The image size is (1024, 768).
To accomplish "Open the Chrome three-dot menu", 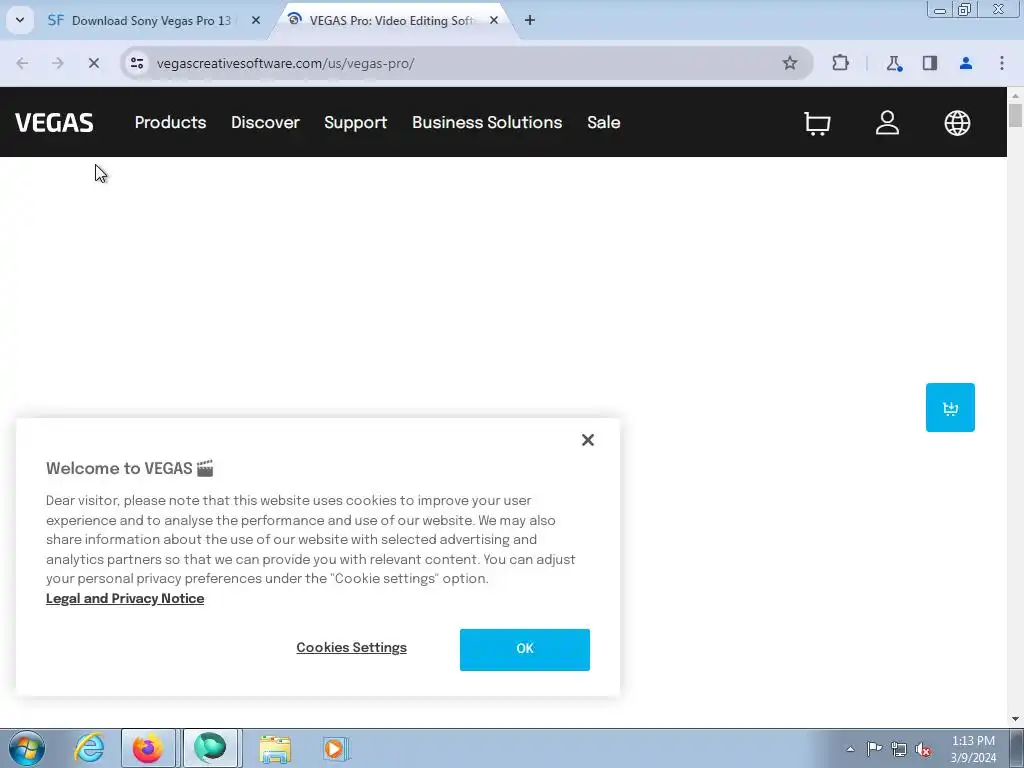I will click(1002, 63).
